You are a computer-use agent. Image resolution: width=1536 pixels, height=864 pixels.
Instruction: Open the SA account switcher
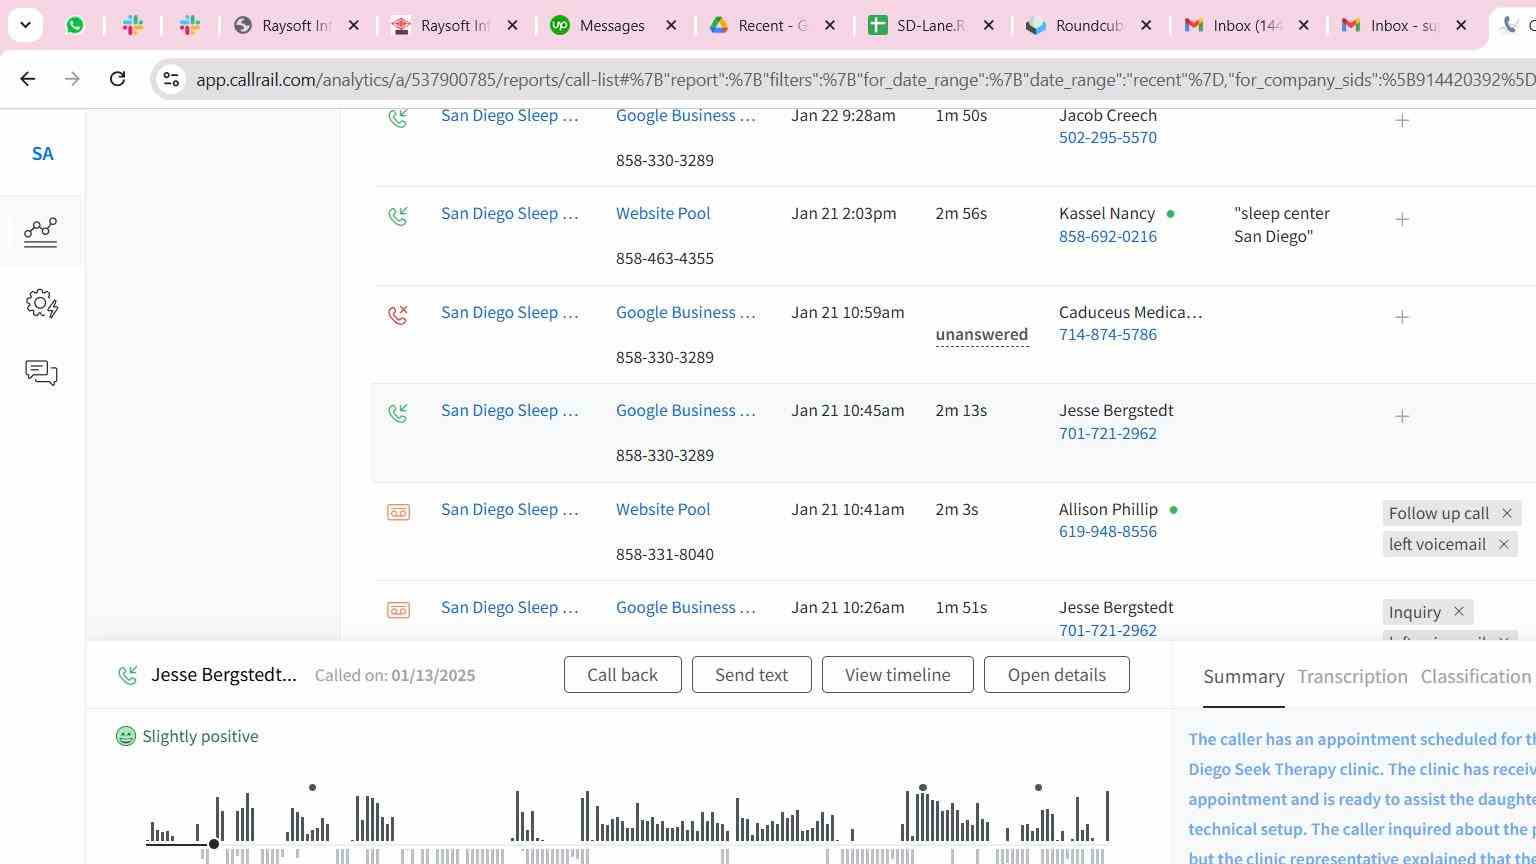pyautogui.click(x=42, y=154)
